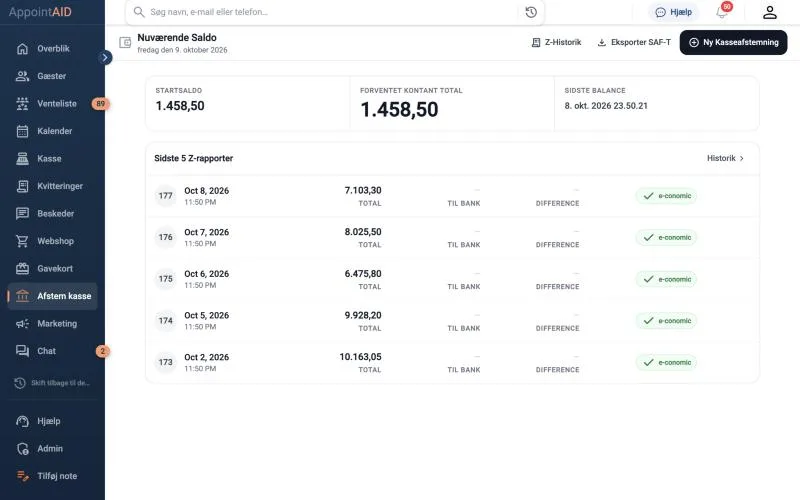Screen dimensions: 800x500
Task: Click Eksporter SAF-T button
Action: pos(634,42)
